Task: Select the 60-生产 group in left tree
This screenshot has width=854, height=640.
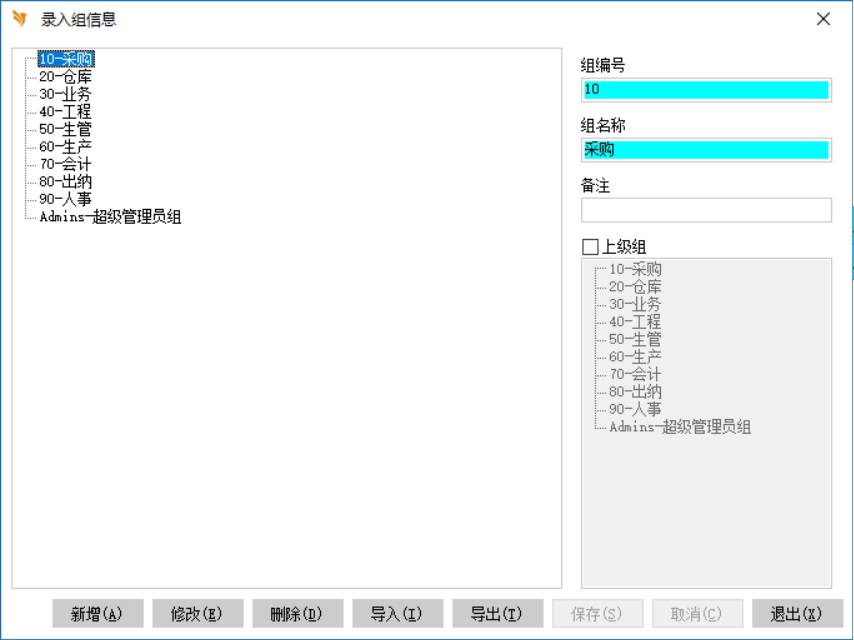Action: pos(65,147)
